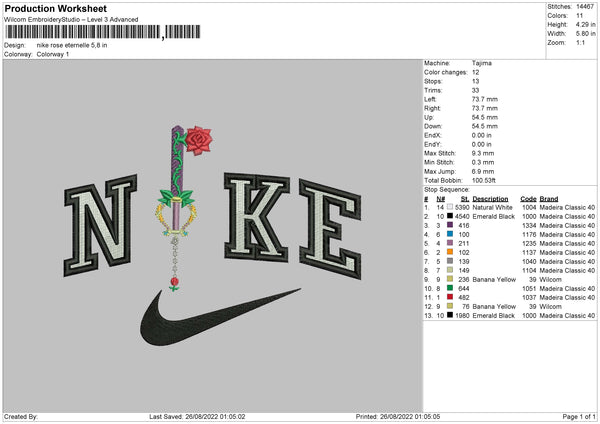Click the Max Stitch value 9.3 mm
Viewport: 600px width, 424px height.
click(x=483, y=153)
